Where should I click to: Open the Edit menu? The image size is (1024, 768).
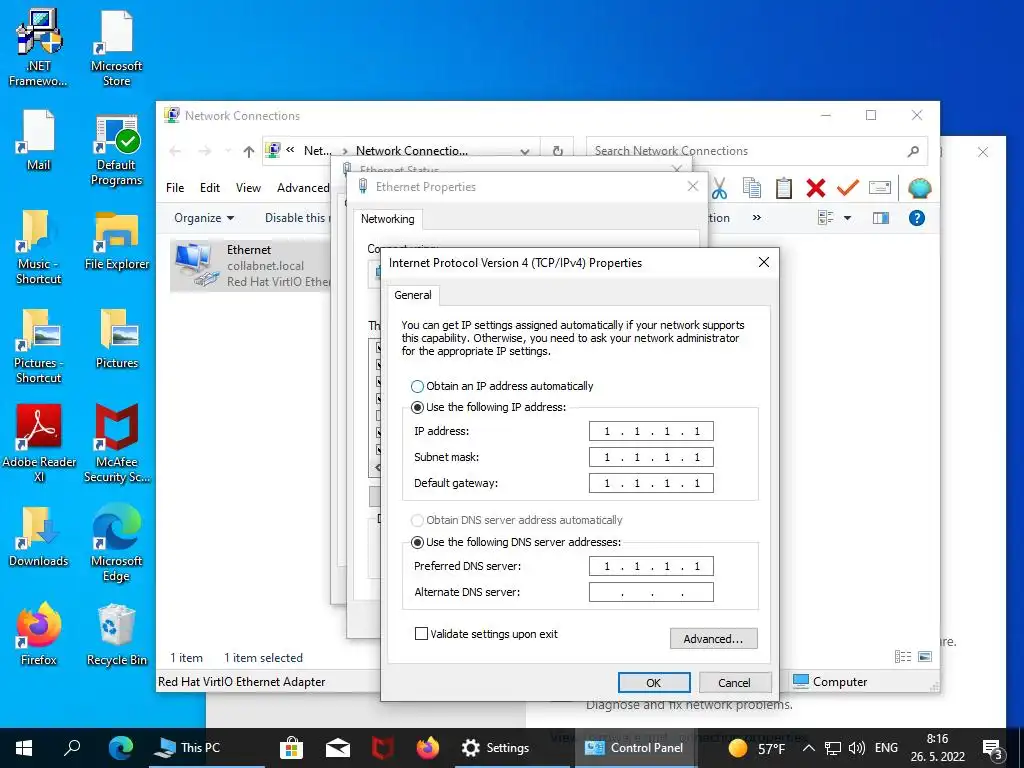coord(210,188)
